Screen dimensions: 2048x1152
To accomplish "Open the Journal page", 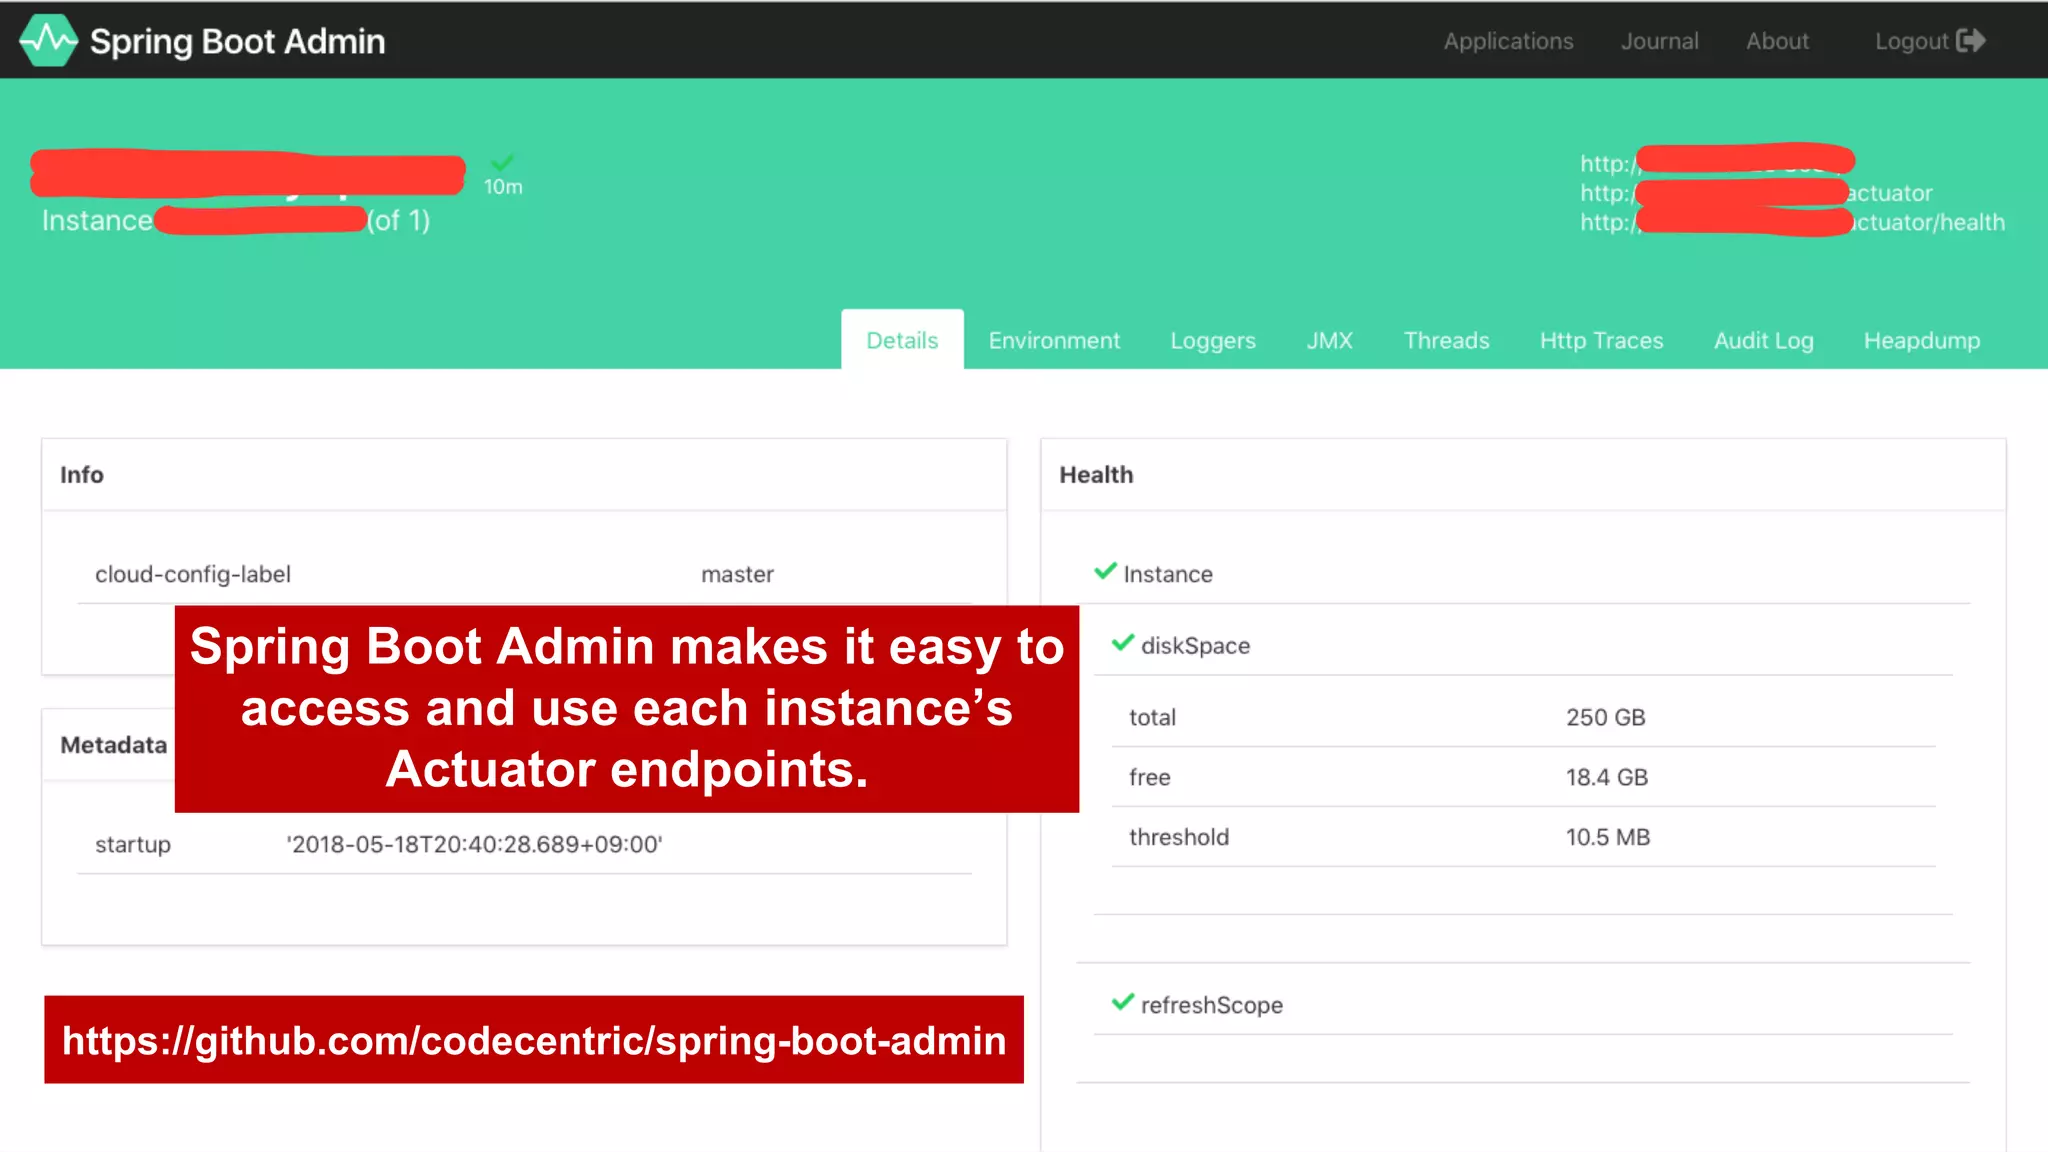I will click(1659, 41).
